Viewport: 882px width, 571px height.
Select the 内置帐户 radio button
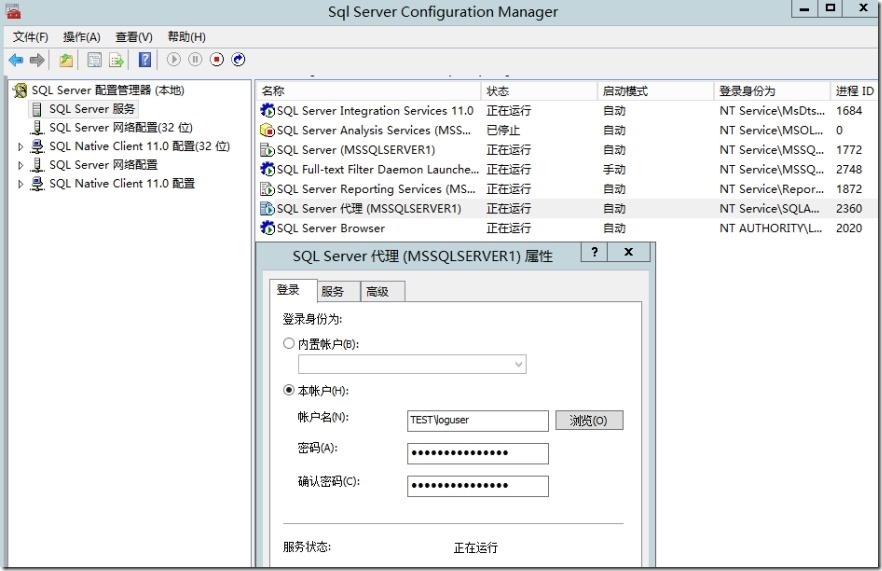pos(289,344)
